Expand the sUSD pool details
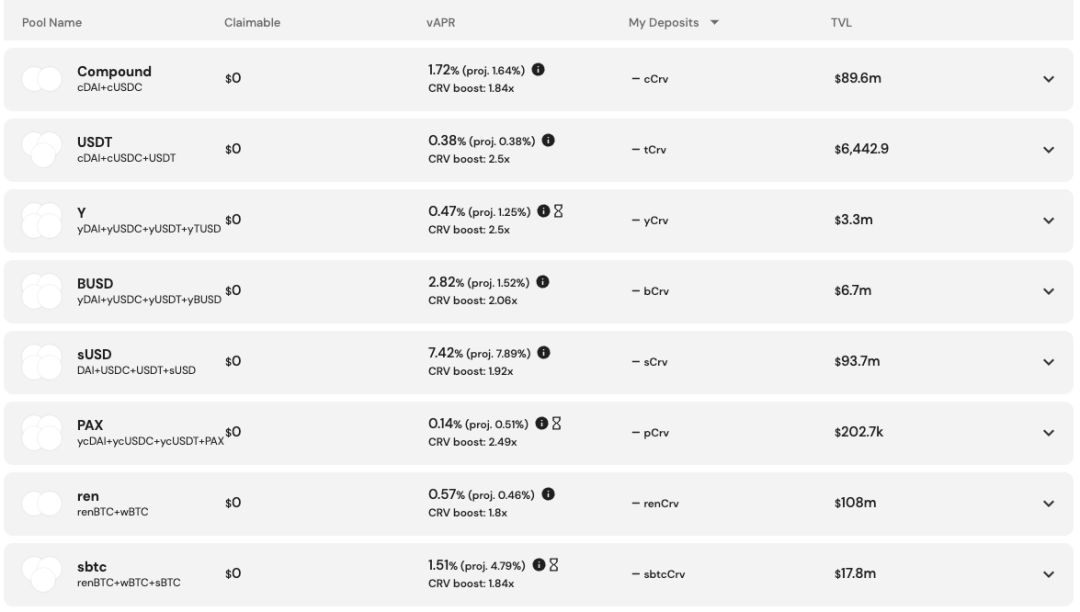This screenshot has height=612, width=1080. coord(1048,362)
